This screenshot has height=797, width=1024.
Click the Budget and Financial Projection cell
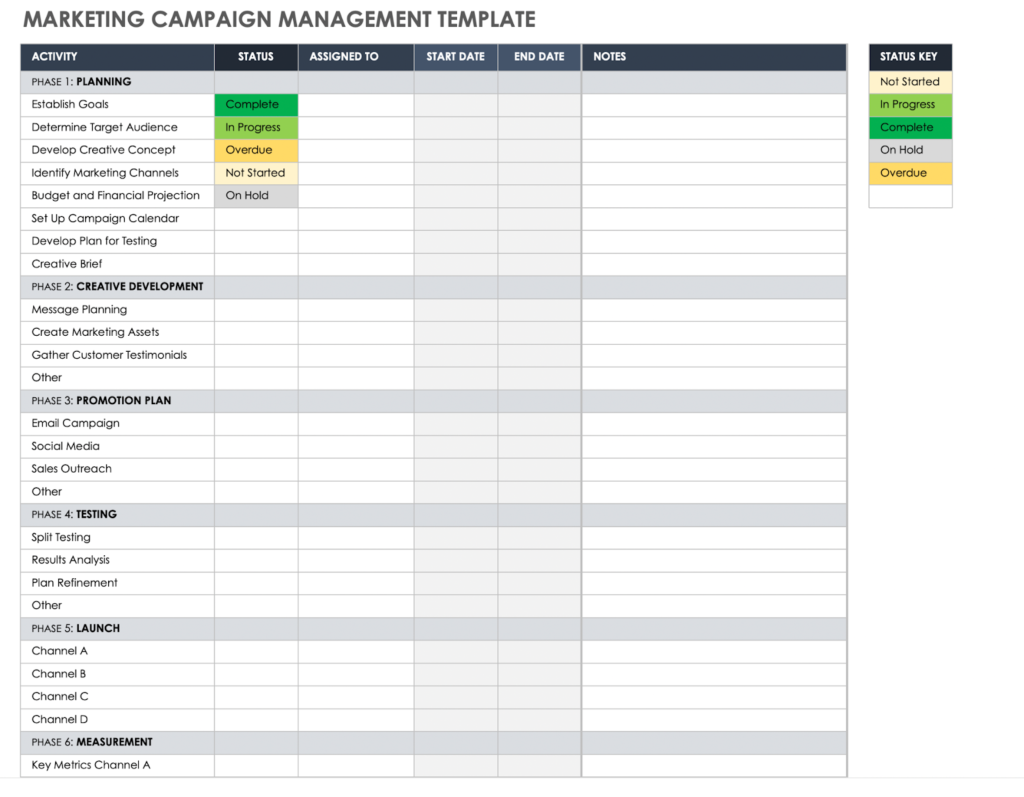[x=118, y=196]
